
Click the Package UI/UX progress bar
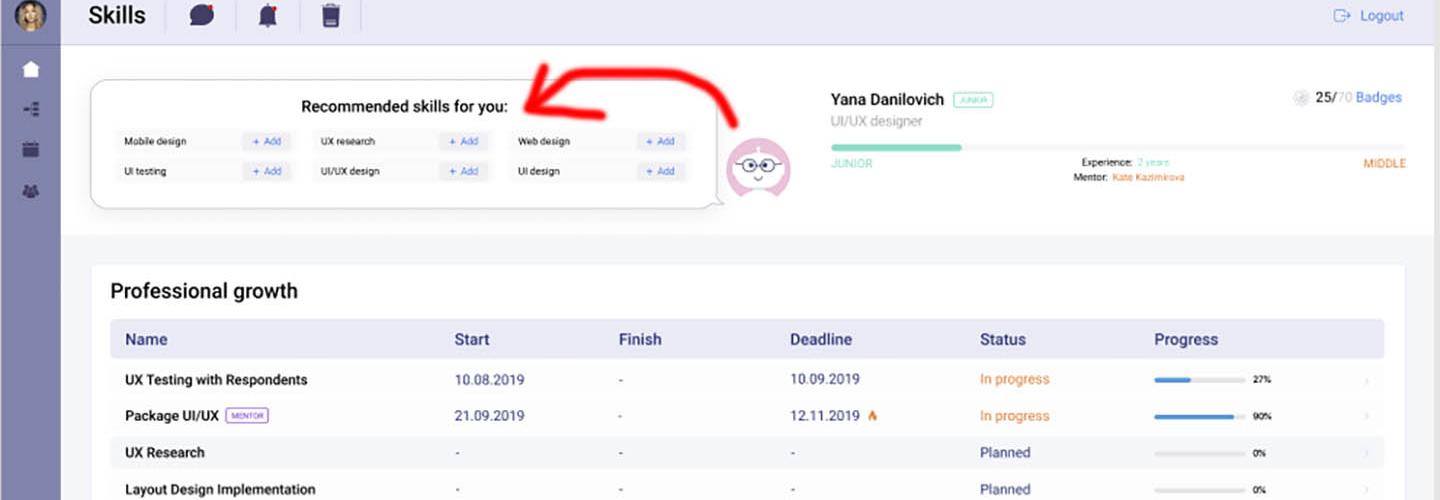click(1199, 417)
